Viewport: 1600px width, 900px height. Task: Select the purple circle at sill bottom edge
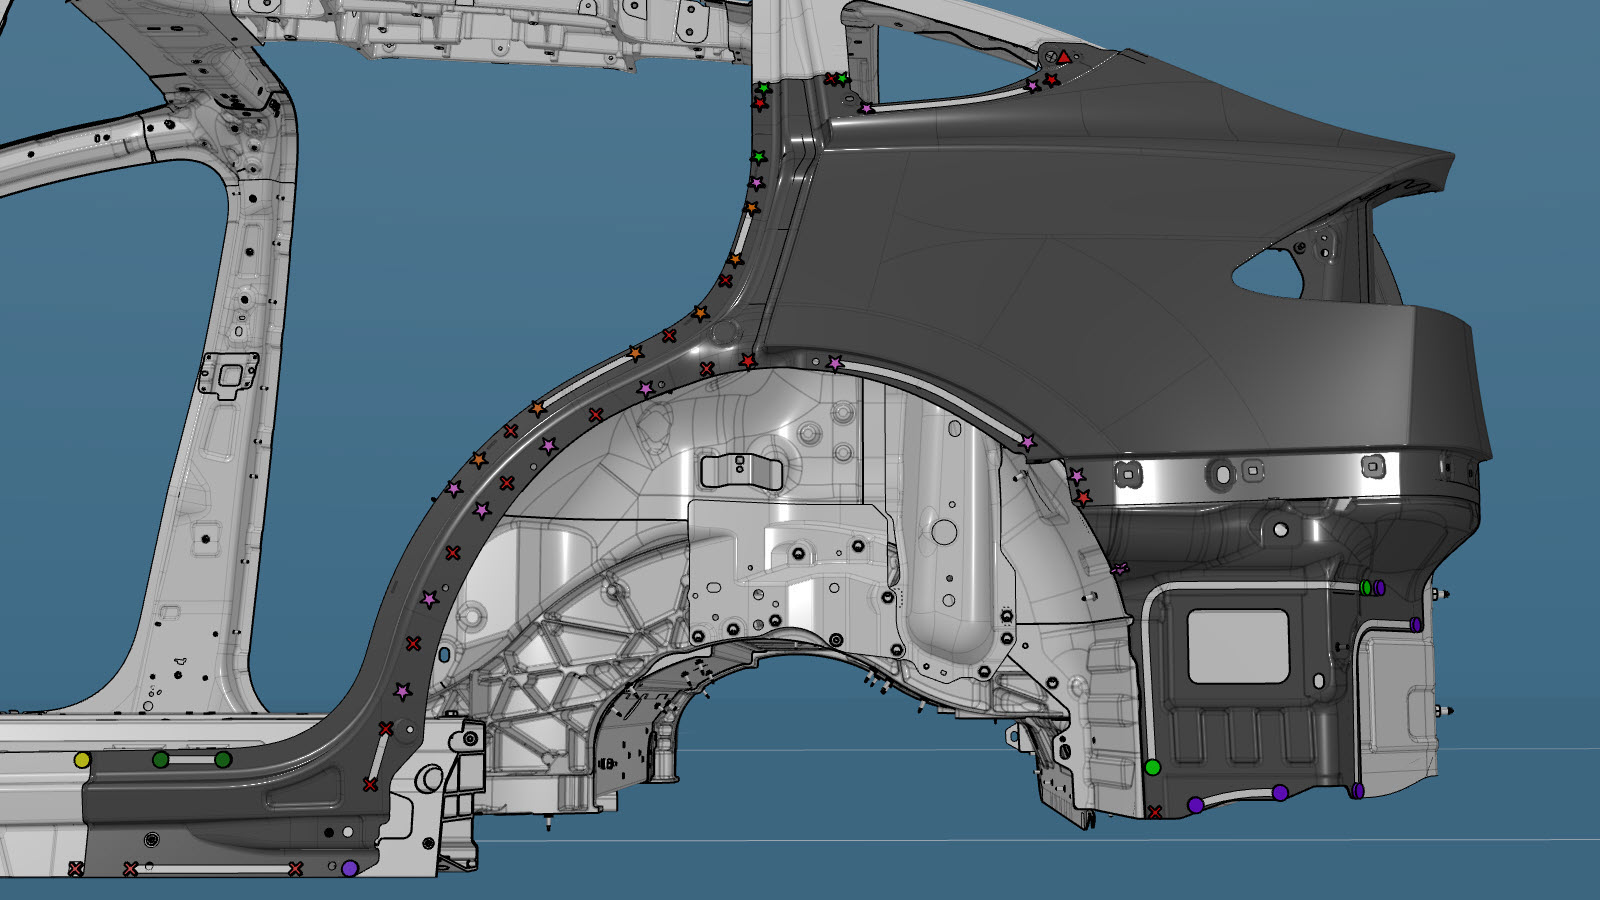click(349, 869)
